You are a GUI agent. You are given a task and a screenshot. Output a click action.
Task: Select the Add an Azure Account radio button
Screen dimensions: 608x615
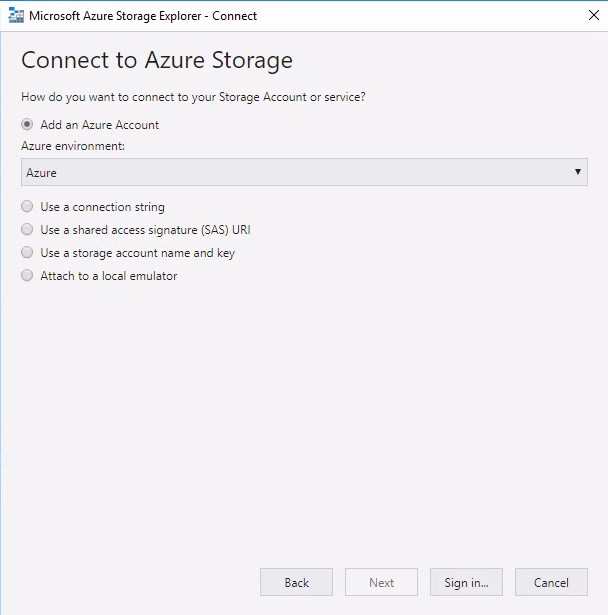pos(27,125)
